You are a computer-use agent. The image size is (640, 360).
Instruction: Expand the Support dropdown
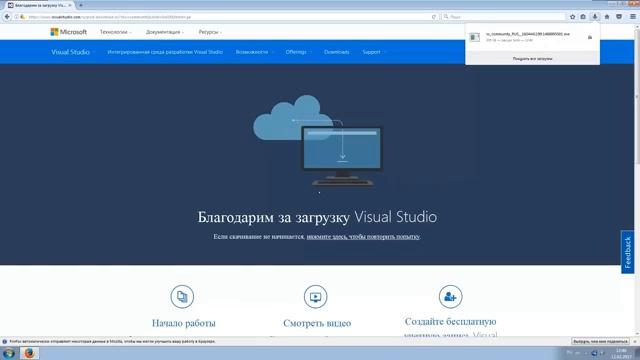[373, 52]
